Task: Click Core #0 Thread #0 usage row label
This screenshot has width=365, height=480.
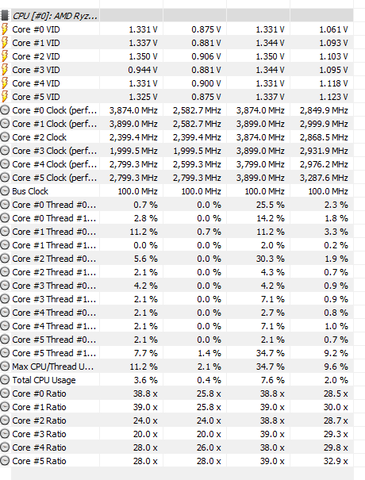Action: (54, 205)
